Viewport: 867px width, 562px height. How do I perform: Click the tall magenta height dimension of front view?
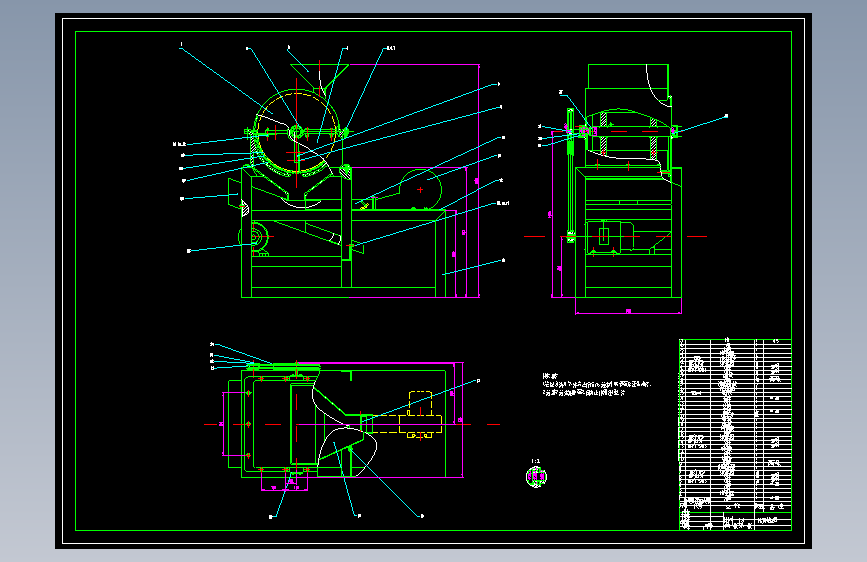point(478,181)
